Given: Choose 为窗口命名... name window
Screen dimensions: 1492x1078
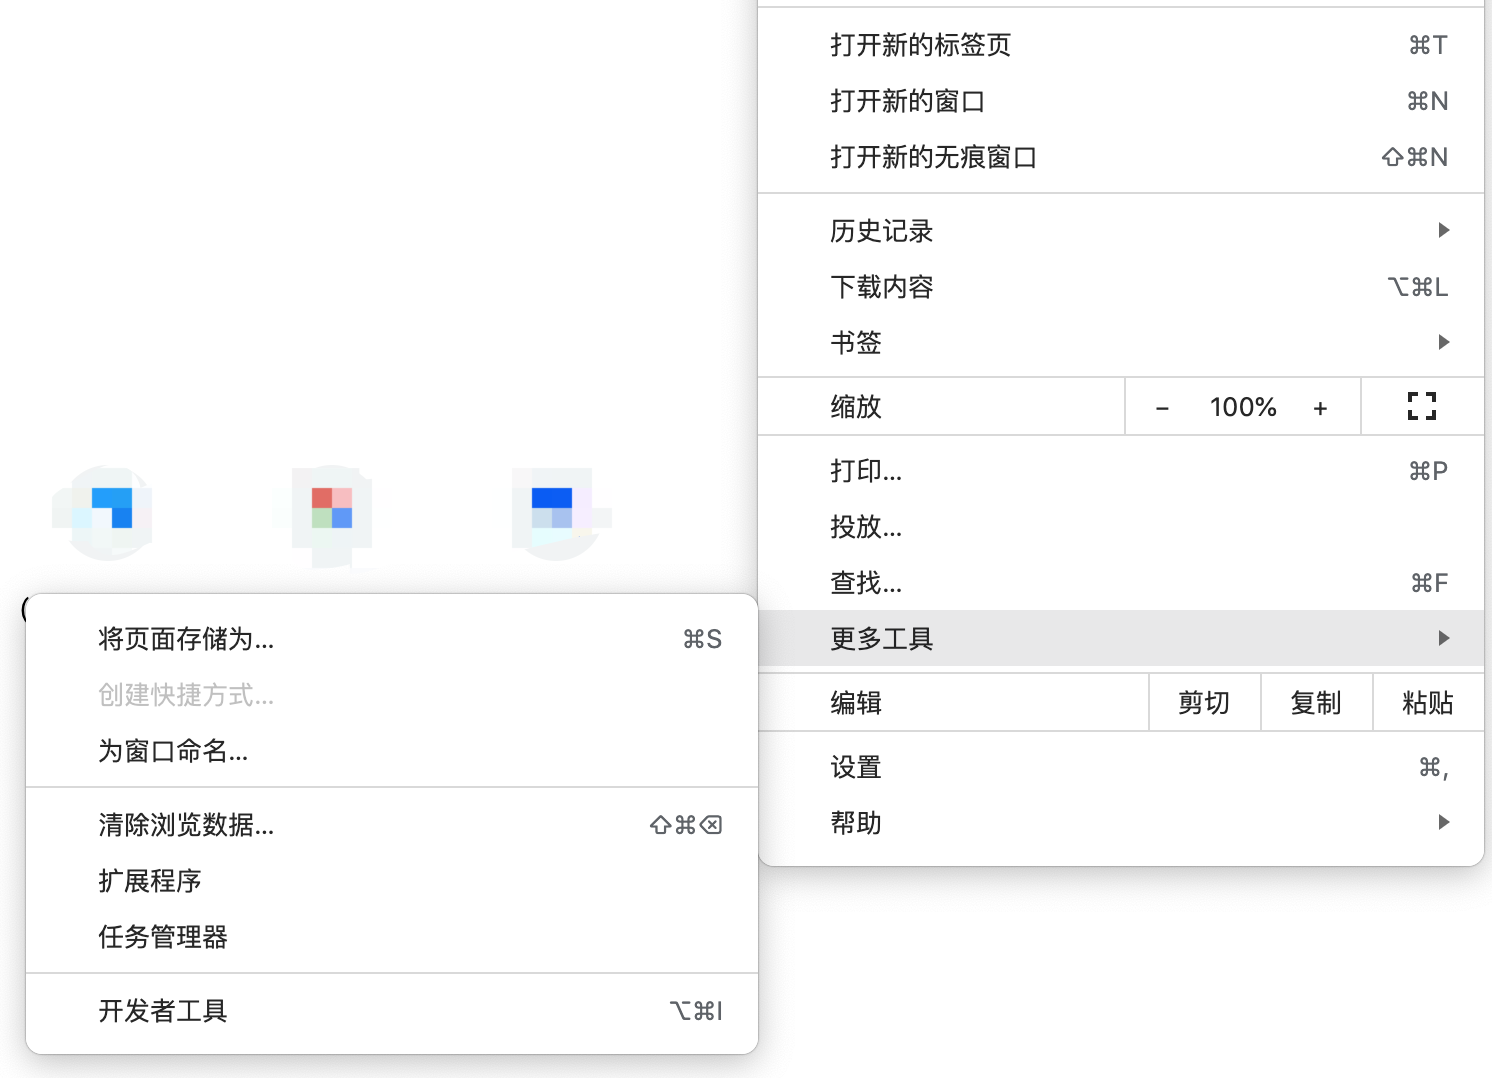Looking at the screenshot, I should 391,751.
